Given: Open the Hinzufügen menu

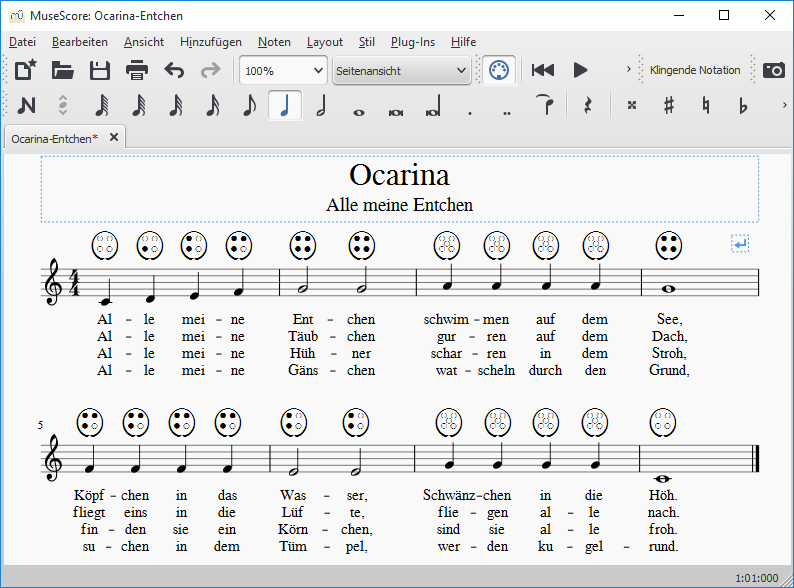Looking at the screenshot, I should tap(211, 42).
